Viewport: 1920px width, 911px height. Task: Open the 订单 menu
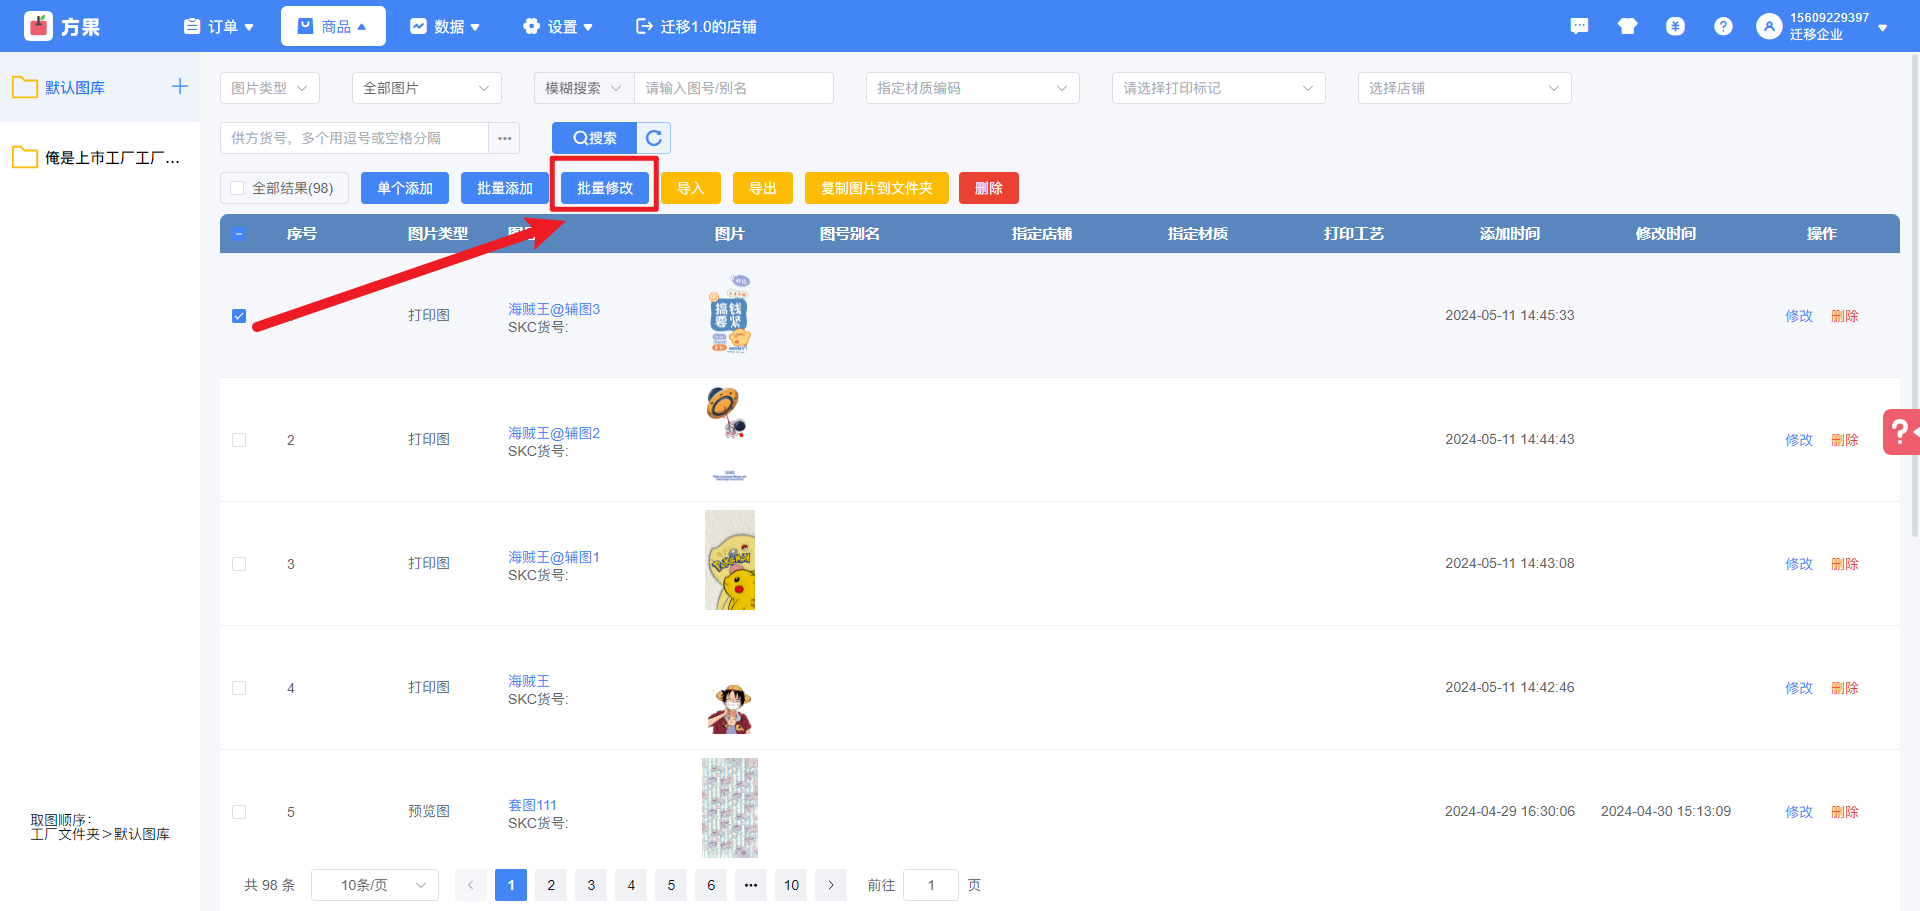tap(219, 26)
